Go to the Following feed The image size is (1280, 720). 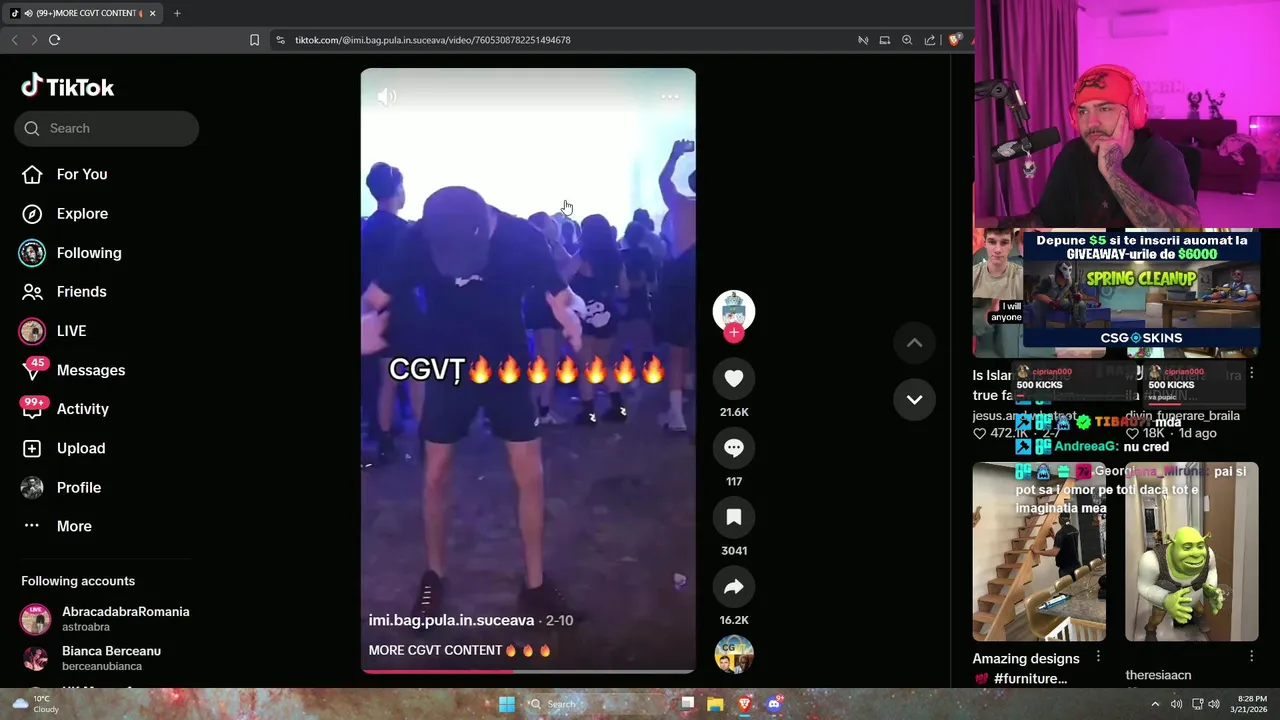click(70, 253)
